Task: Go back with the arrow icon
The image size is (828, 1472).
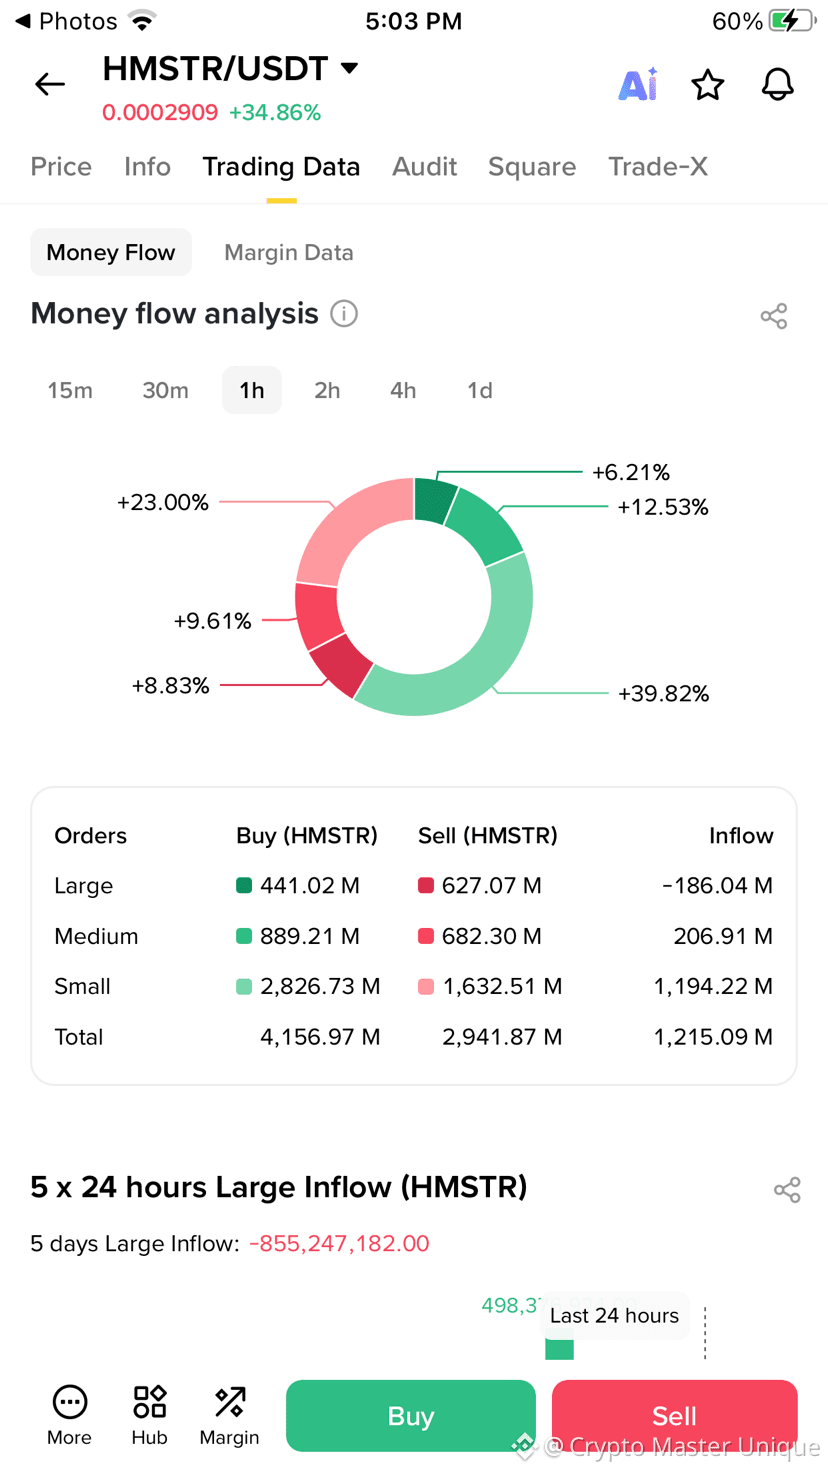Action: [x=50, y=84]
